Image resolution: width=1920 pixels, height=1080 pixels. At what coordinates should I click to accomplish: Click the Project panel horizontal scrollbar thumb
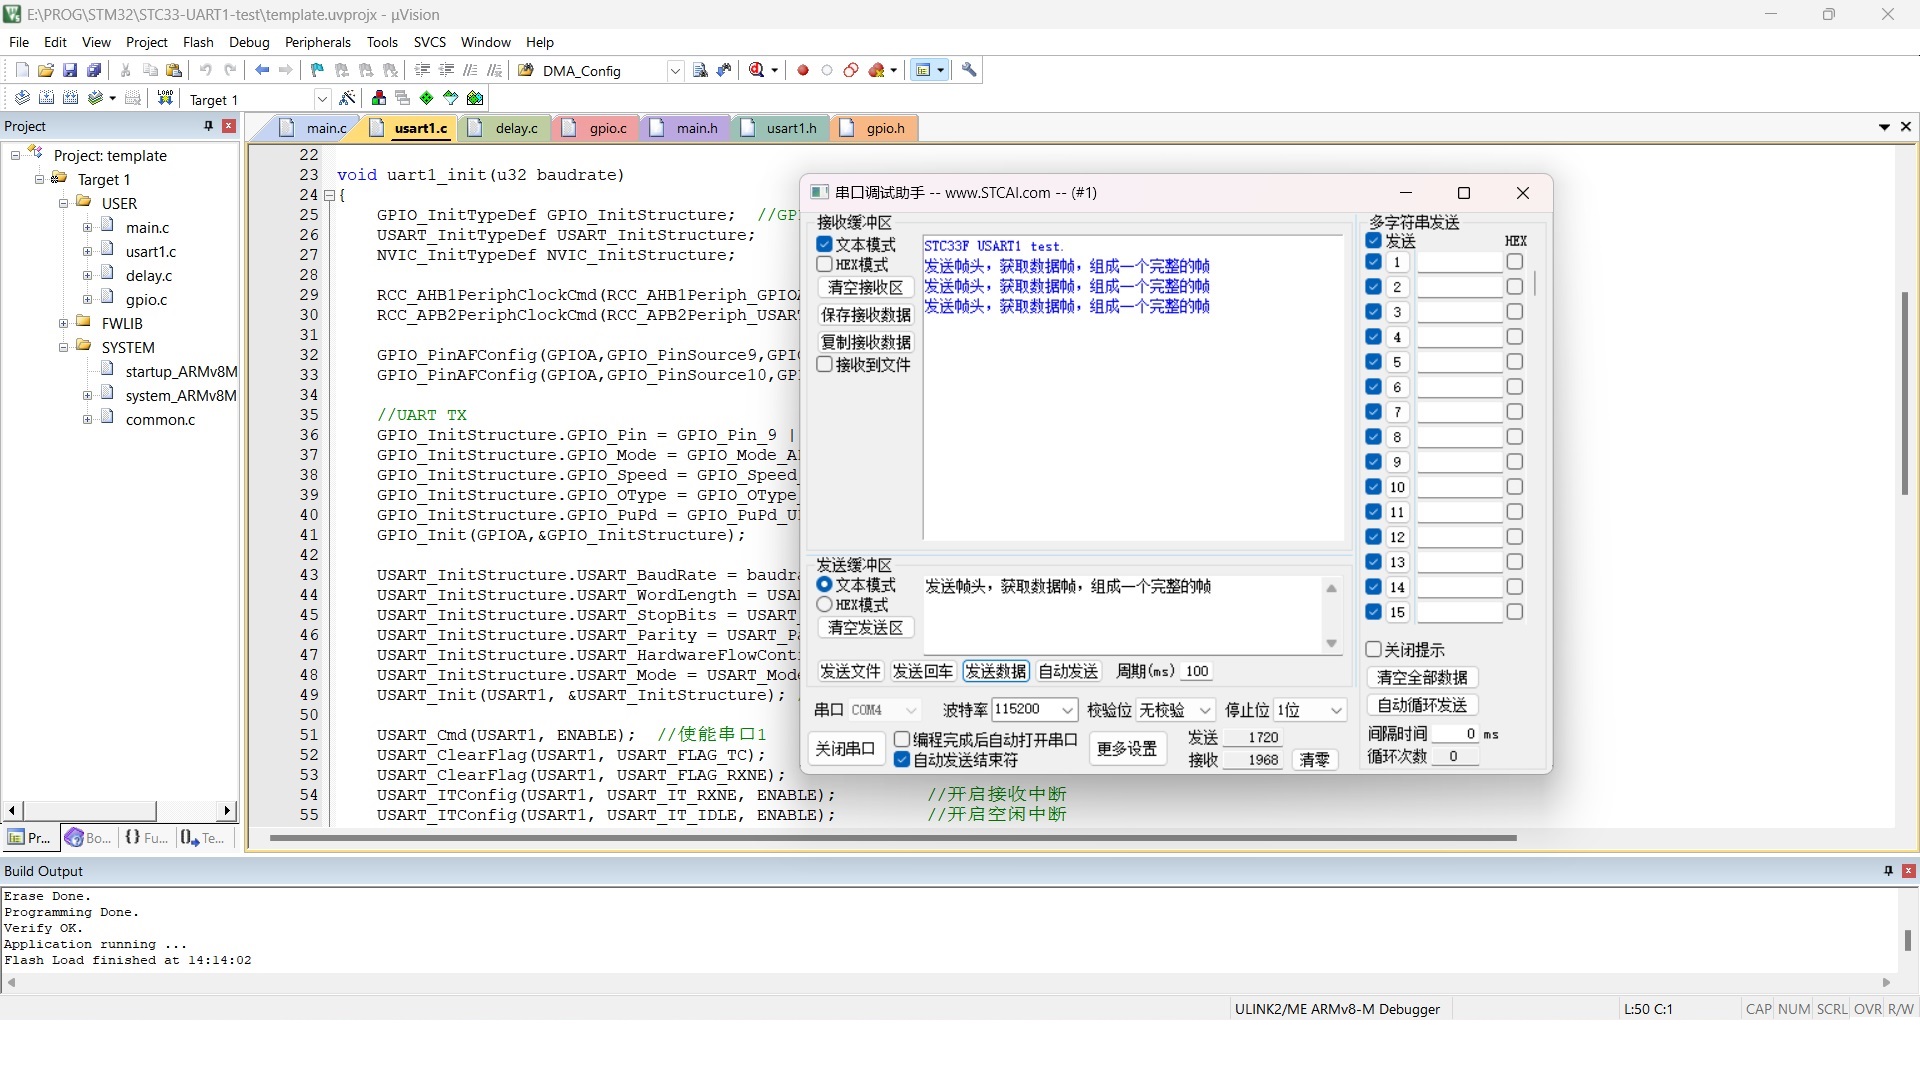click(90, 810)
